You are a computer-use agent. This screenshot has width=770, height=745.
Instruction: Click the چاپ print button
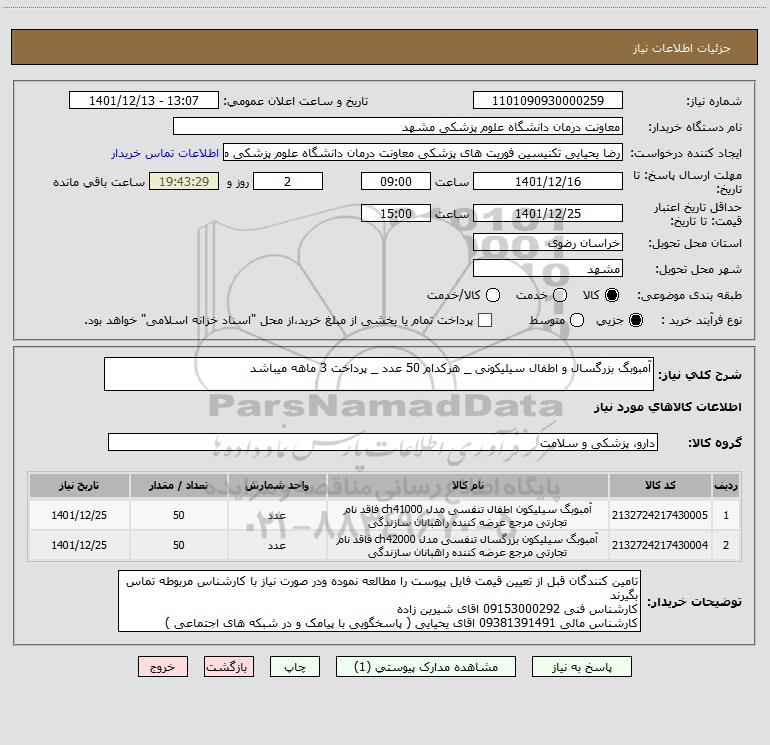(x=295, y=667)
